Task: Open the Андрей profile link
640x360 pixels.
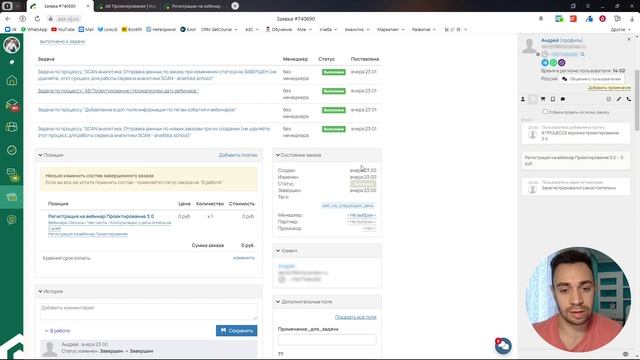Action: [x=562, y=40]
